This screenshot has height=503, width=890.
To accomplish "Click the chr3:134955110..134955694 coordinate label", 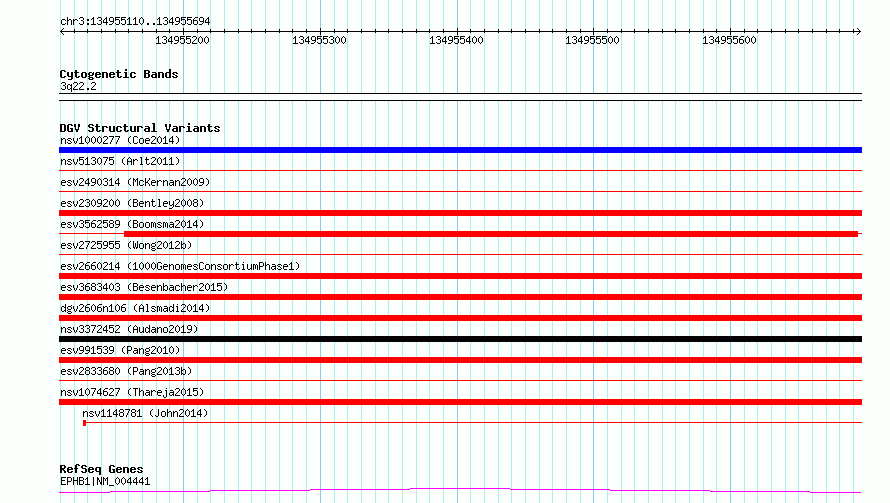I will 135,21.
